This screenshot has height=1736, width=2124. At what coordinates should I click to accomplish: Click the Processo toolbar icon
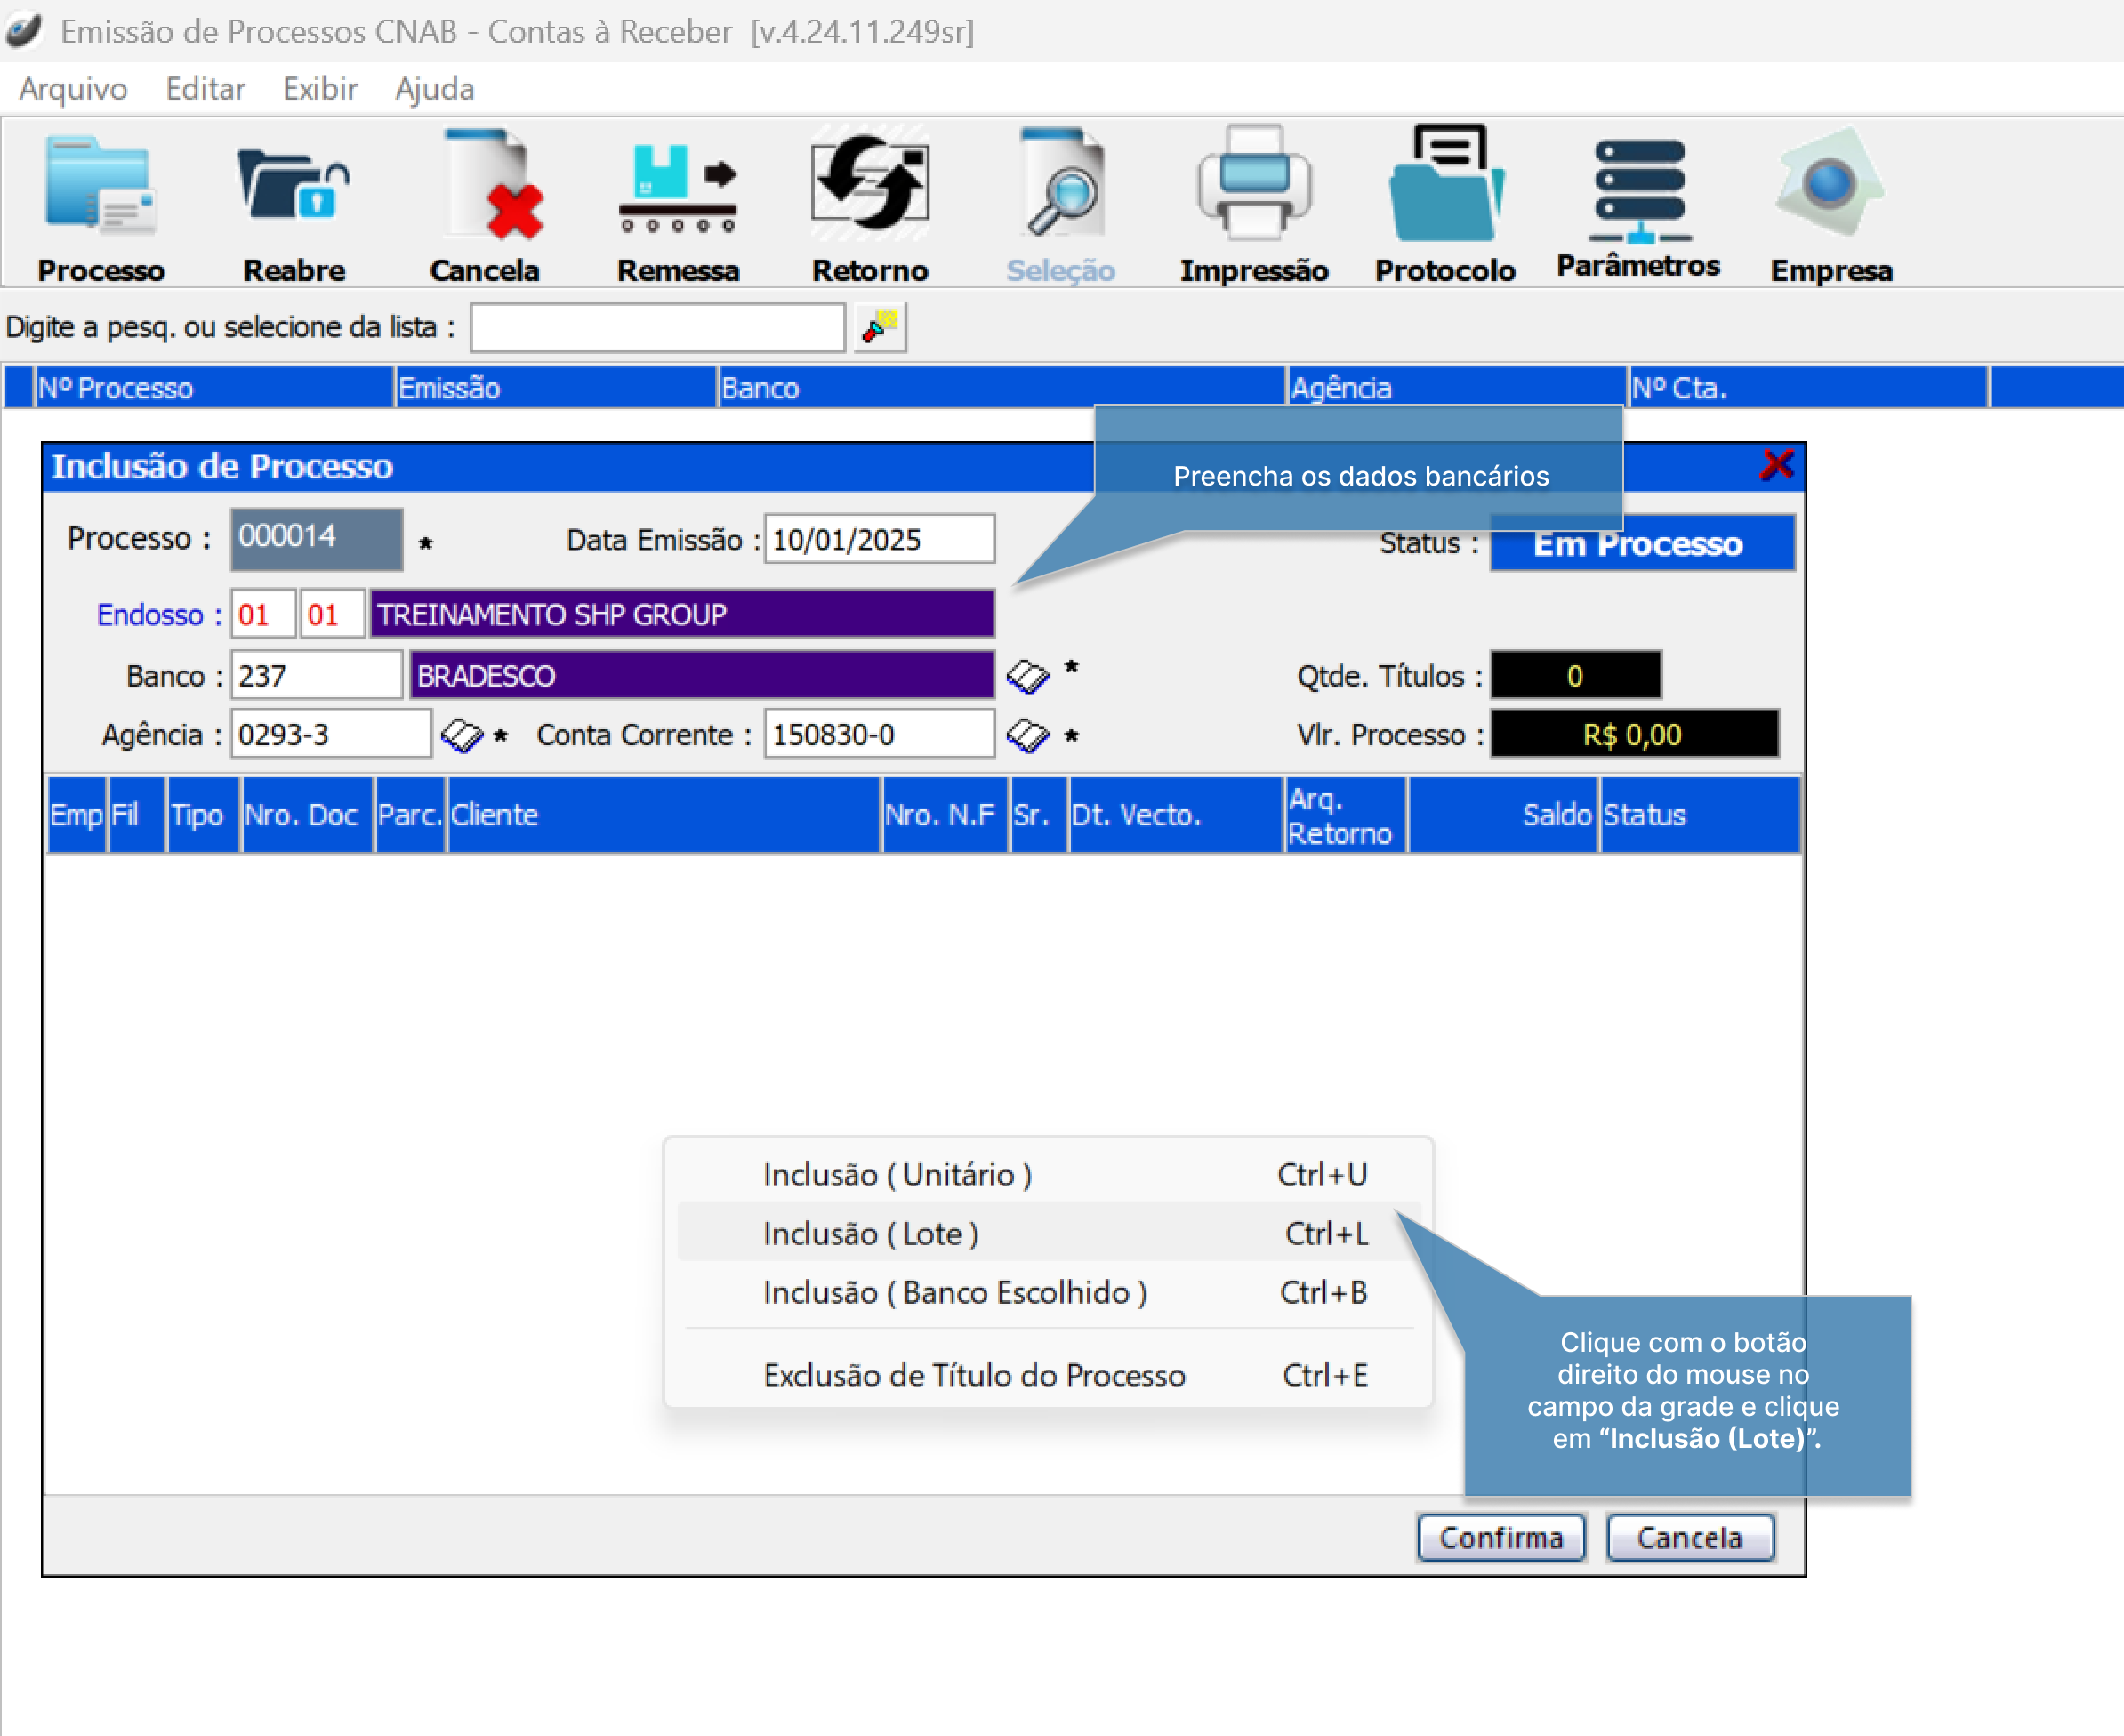click(100, 187)
